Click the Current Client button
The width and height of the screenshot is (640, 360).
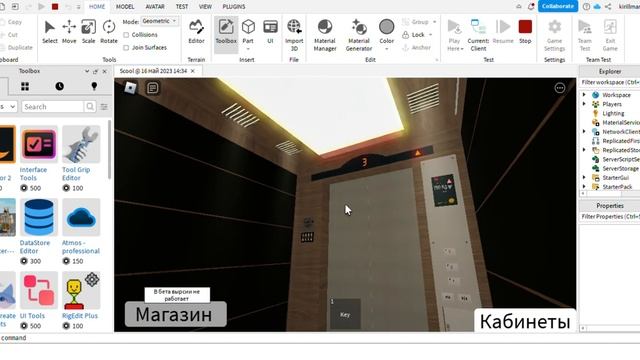pyautogui.click(x=478, y=35)
